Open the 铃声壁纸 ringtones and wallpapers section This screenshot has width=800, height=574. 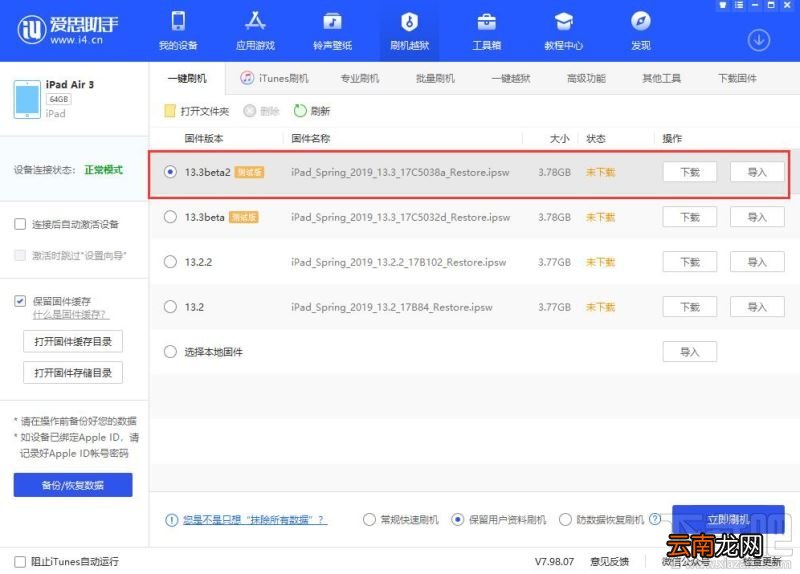[x=332, y=31]
